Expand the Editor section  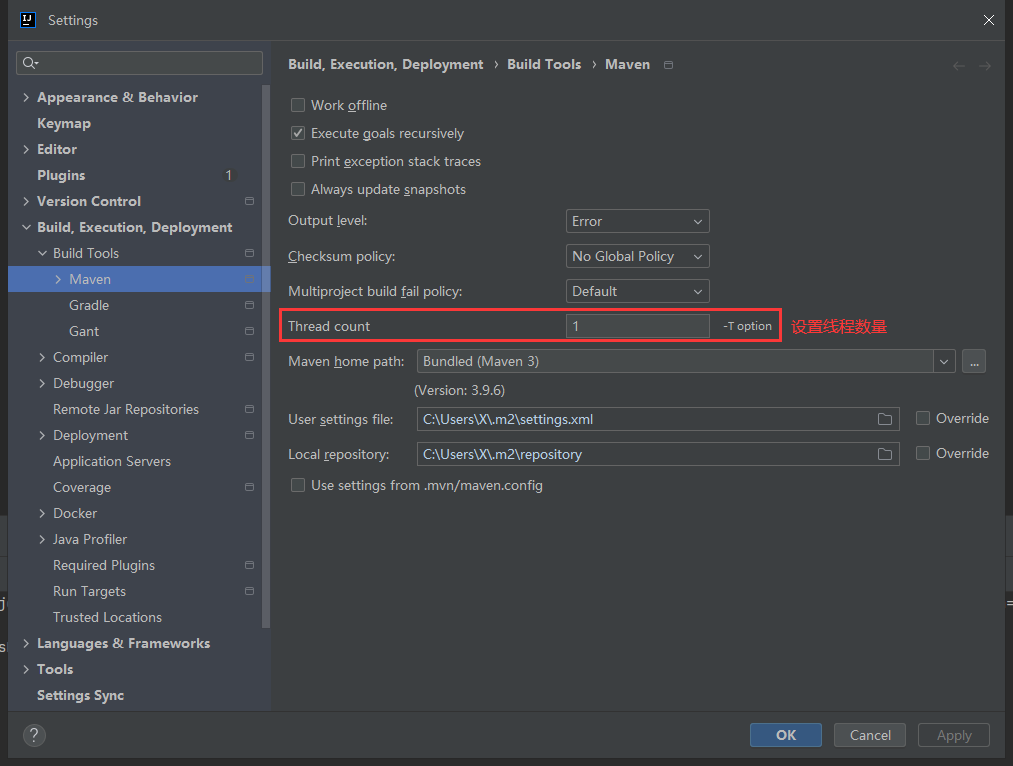coord(26,149)
